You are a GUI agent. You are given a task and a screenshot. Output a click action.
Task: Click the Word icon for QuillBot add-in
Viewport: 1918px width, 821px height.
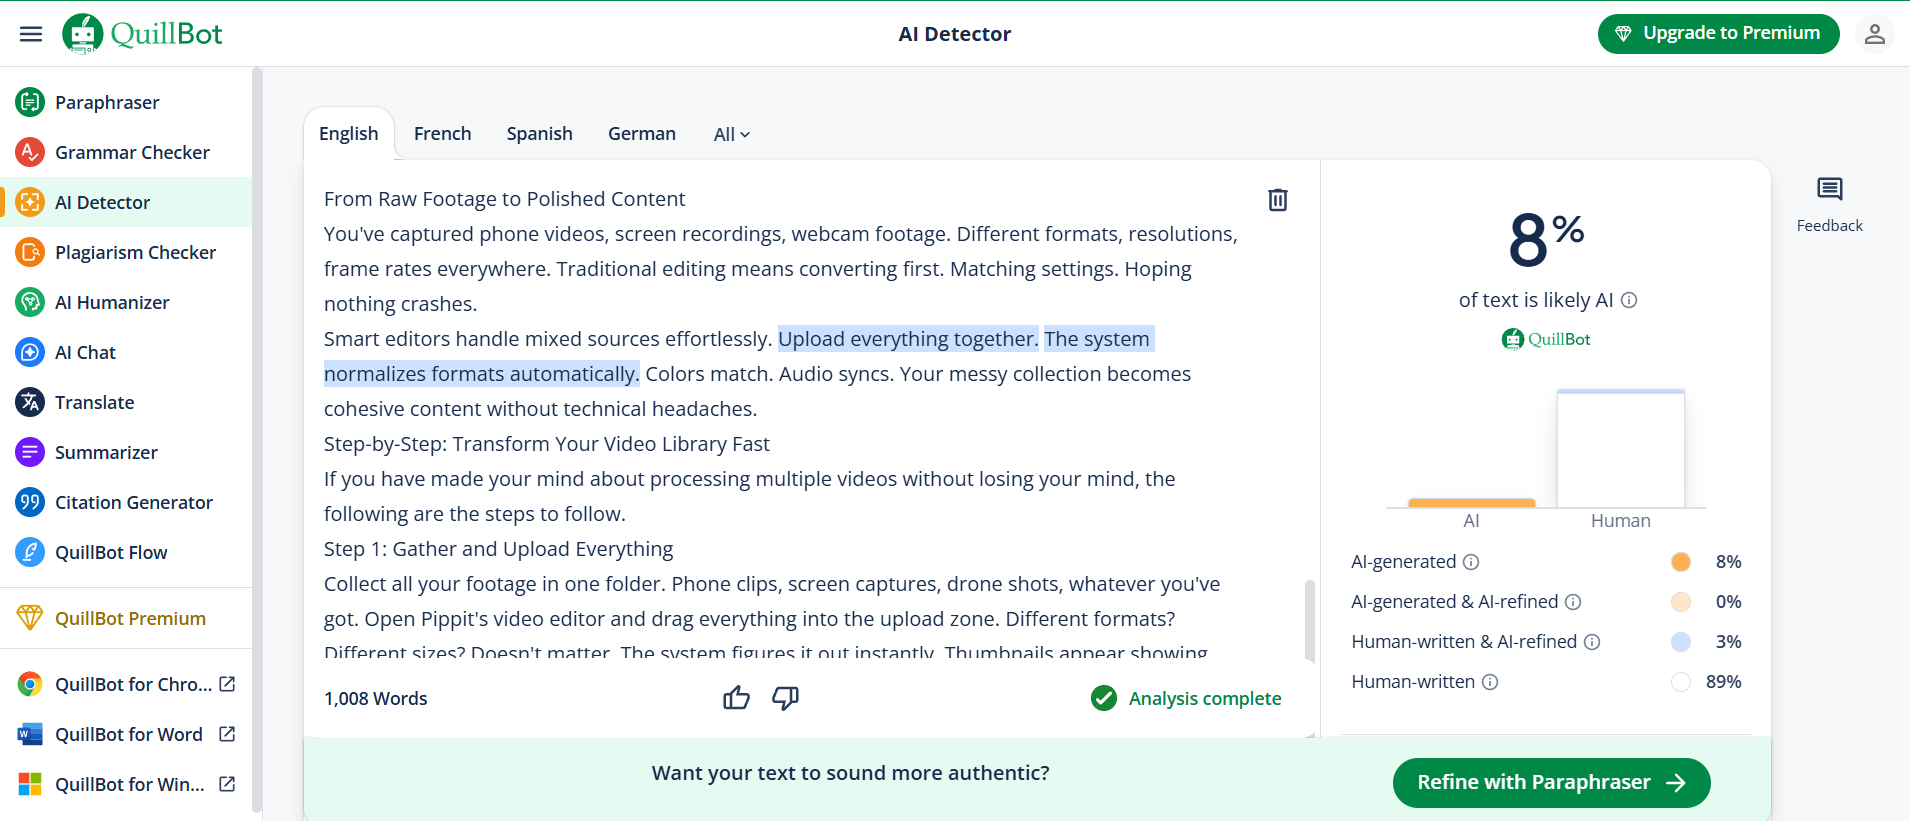pyautogui.click(x=30, y=734)
